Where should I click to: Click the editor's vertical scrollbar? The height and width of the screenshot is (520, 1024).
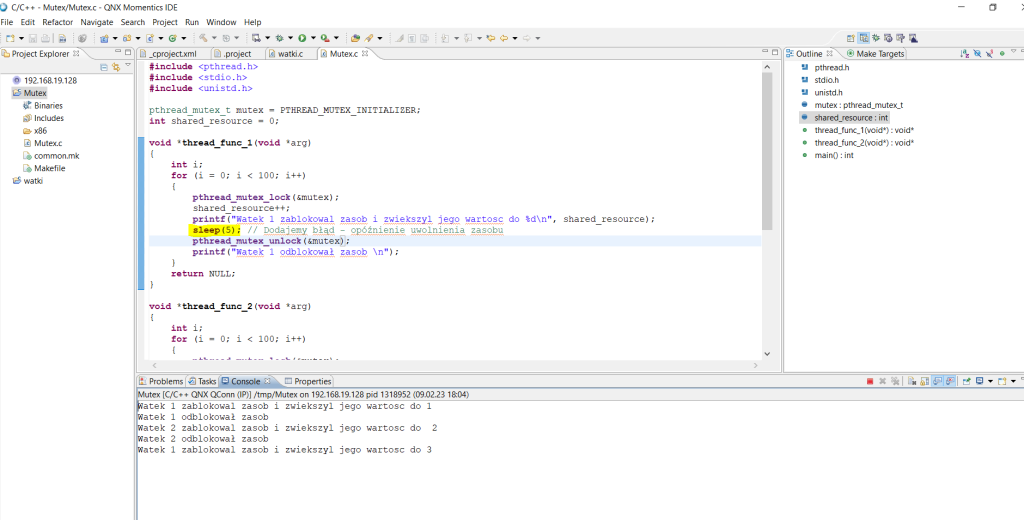(x=767, y=150)
